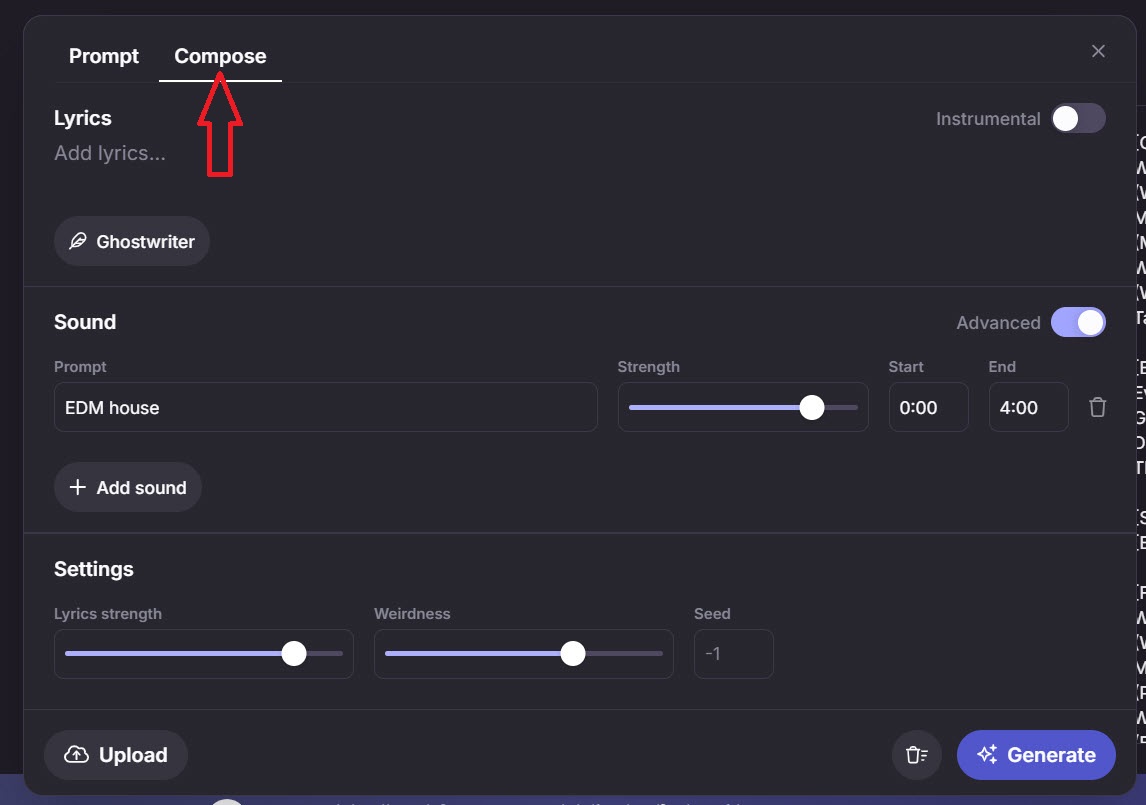
Task: Click the Add sound button
Action: pos(127,487)
